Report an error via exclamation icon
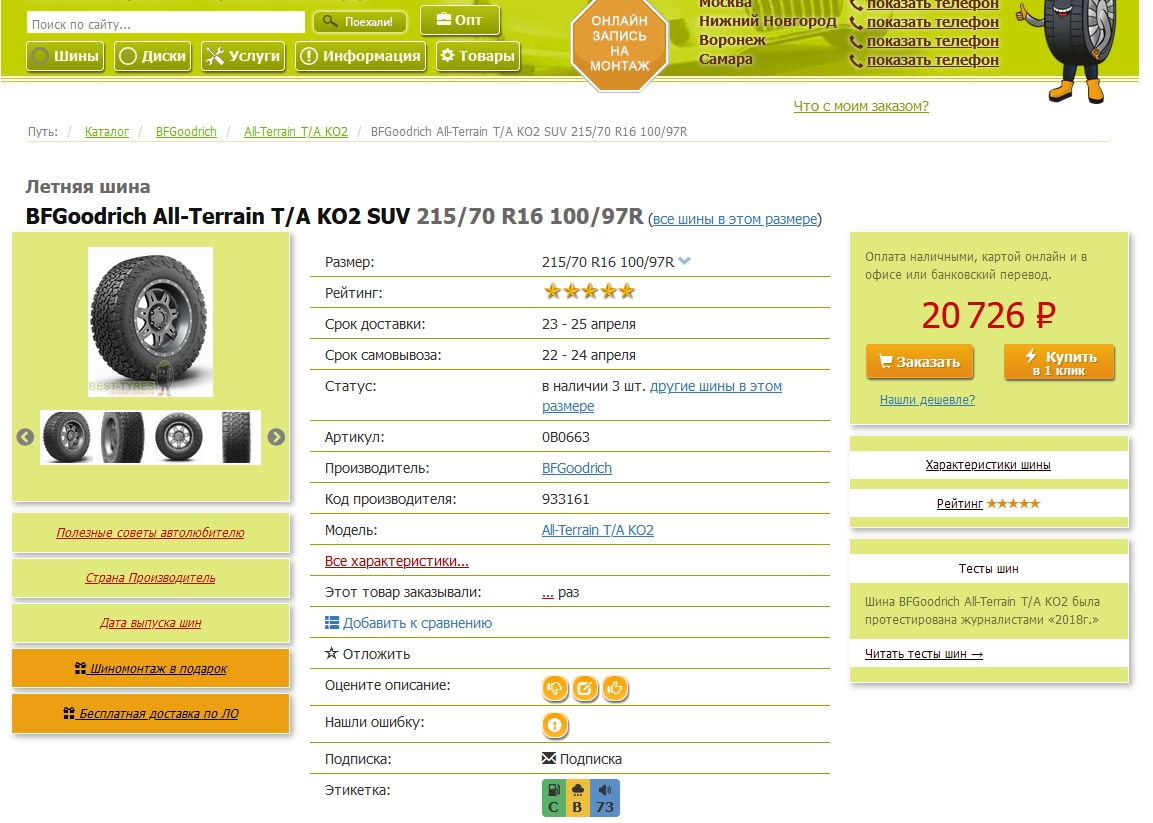Viewport: 1153px width, 823px height. [554, 725]
